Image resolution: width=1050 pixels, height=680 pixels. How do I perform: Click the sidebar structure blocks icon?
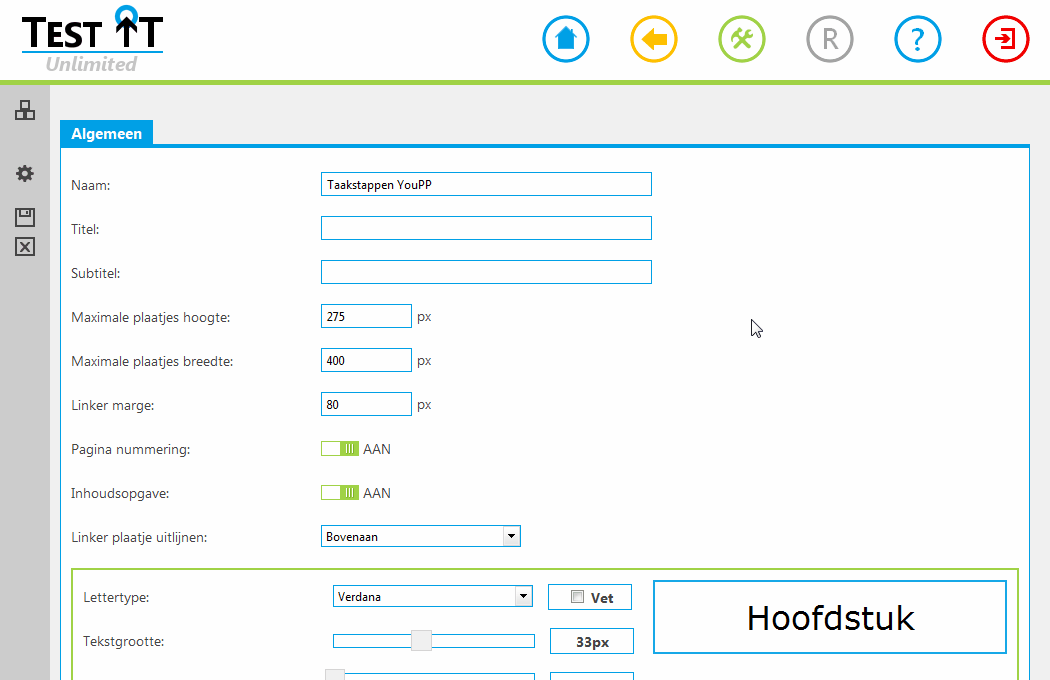point(25,111)
